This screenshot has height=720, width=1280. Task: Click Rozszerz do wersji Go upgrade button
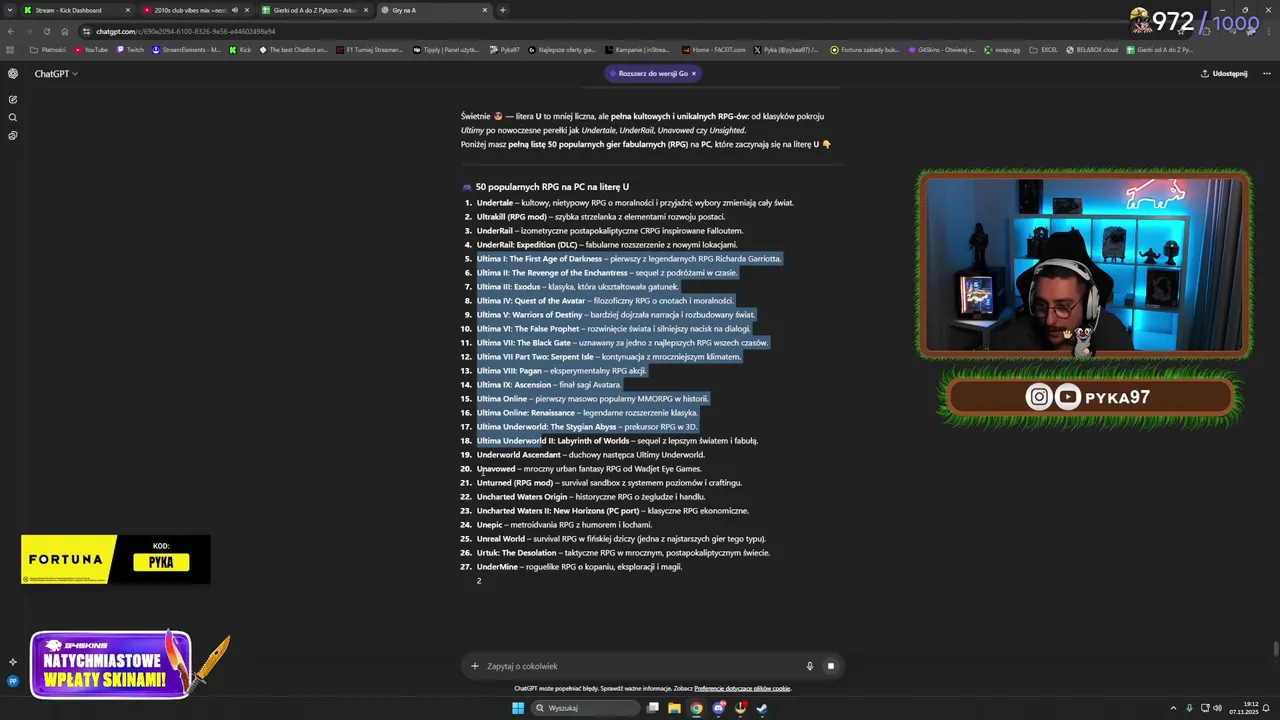[653, 73]
